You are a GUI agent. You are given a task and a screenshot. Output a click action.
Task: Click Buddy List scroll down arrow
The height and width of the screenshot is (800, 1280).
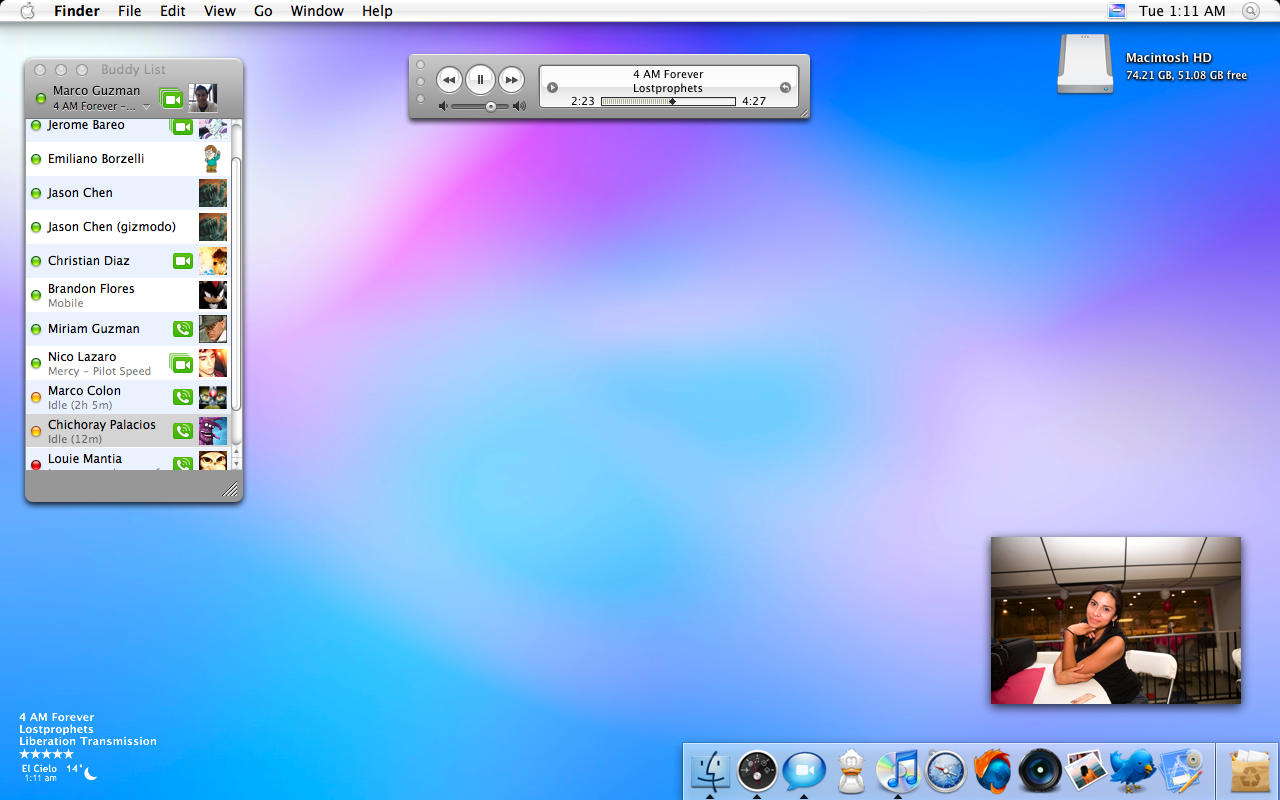(236, 464)
